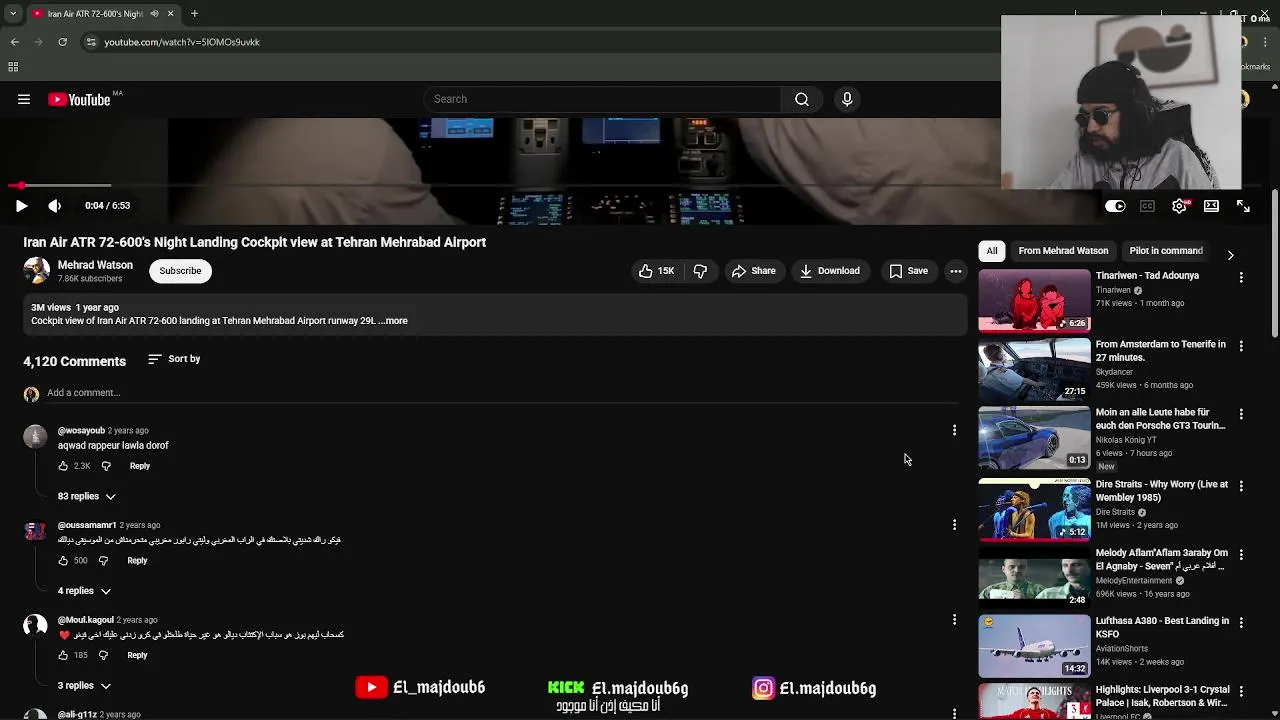Like @wosayoub's comment

point(63,466)
